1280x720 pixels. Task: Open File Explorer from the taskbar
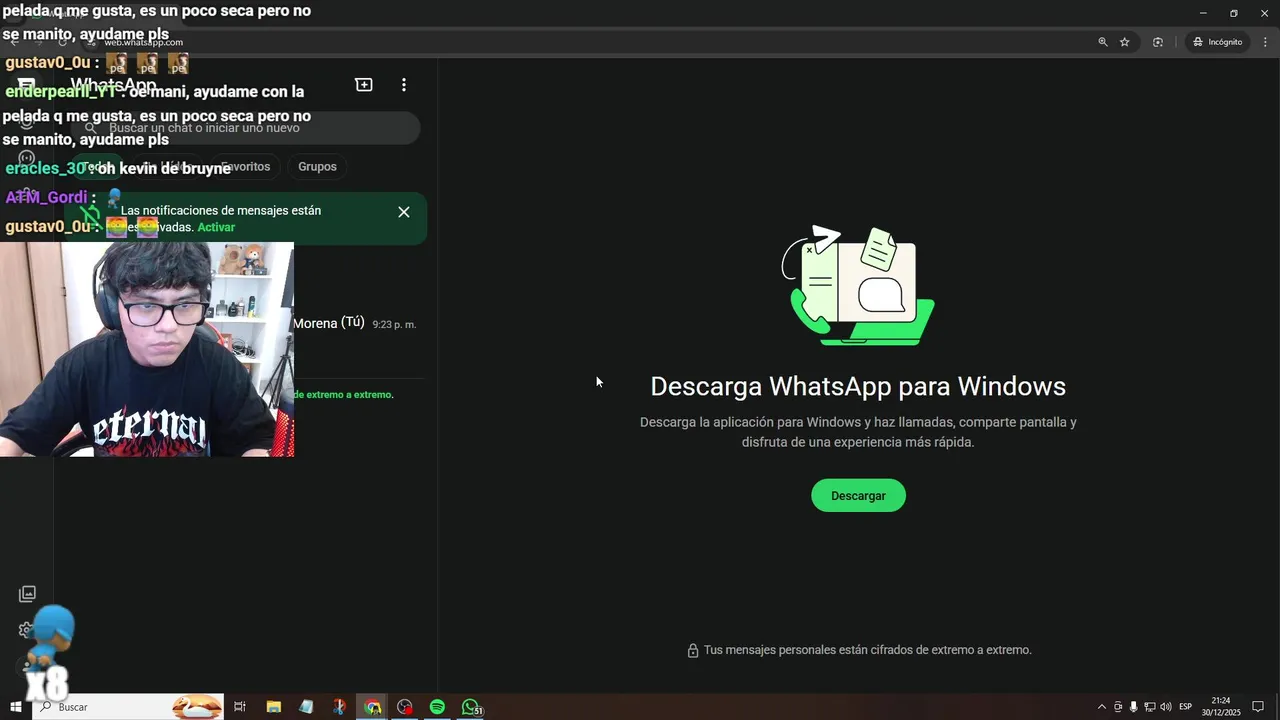tap(274, 707)
